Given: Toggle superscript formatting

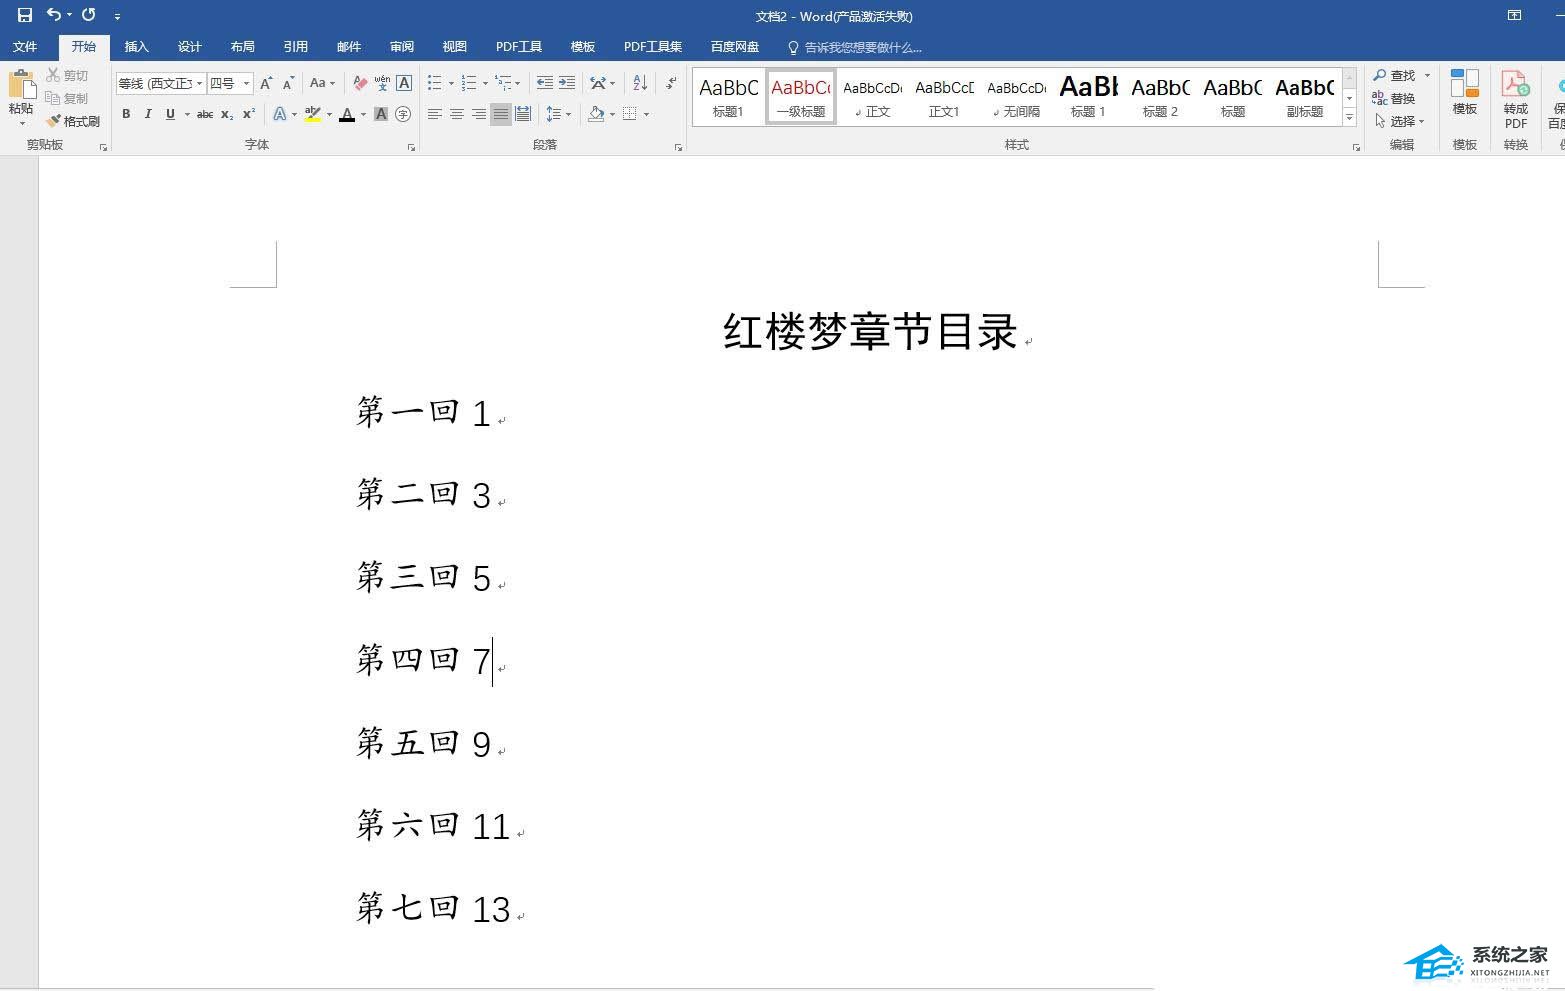Looking at the screenshot, I should coord(249,114).
